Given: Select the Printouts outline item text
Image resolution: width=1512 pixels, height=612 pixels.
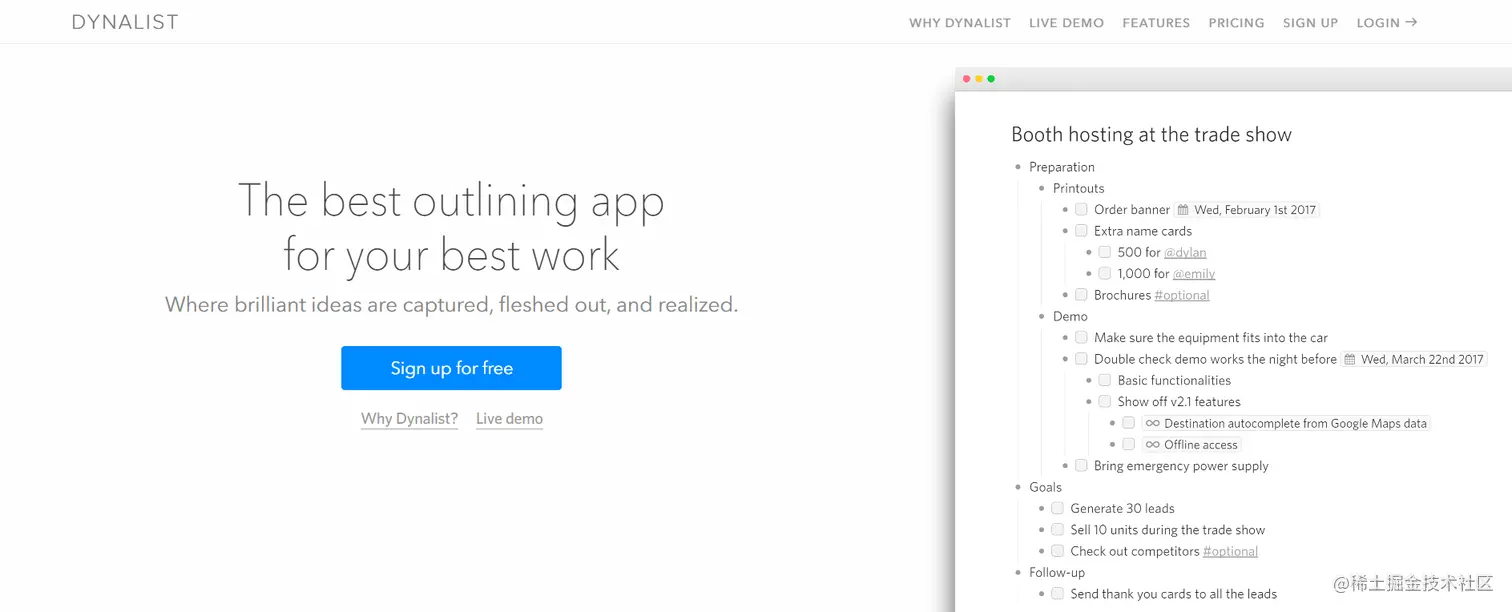Looking at the screenshot, I should point(1079,188).
